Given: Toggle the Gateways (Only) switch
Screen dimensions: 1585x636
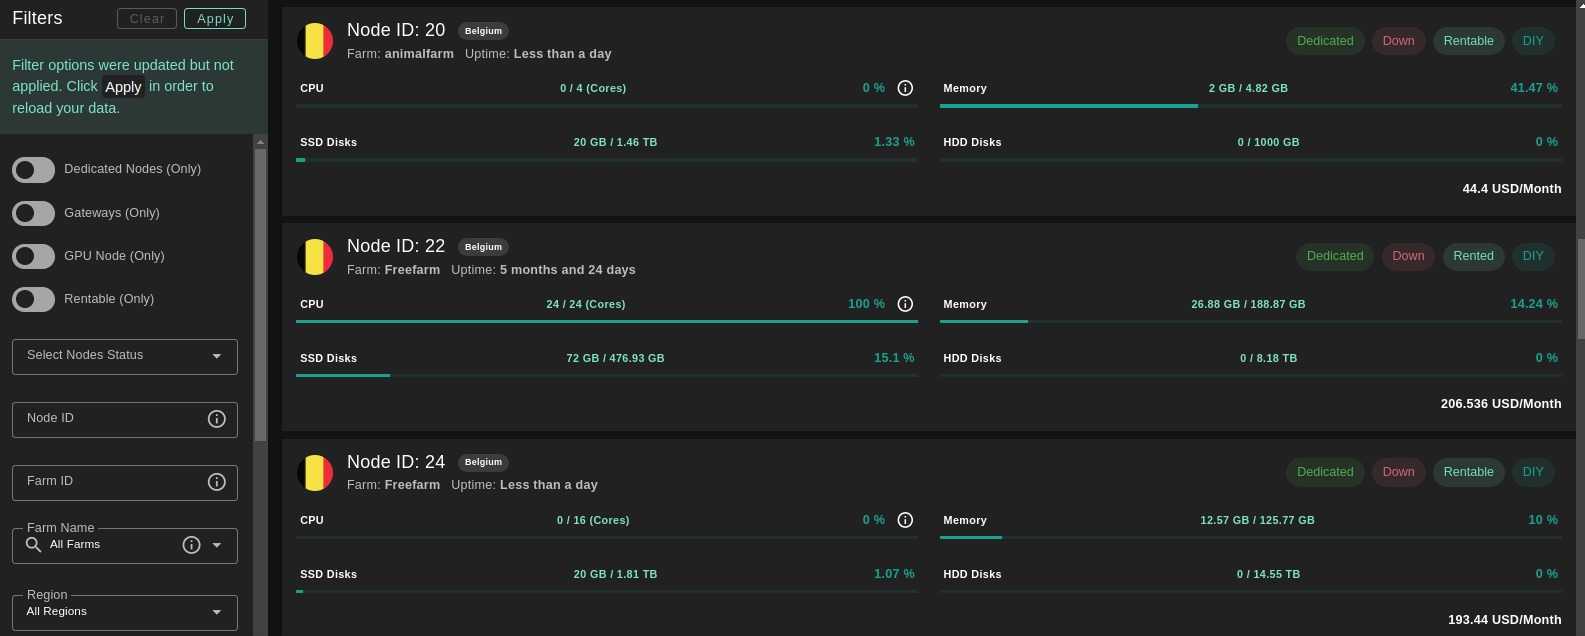Looking at the screenshot, I should coord(34,213).
